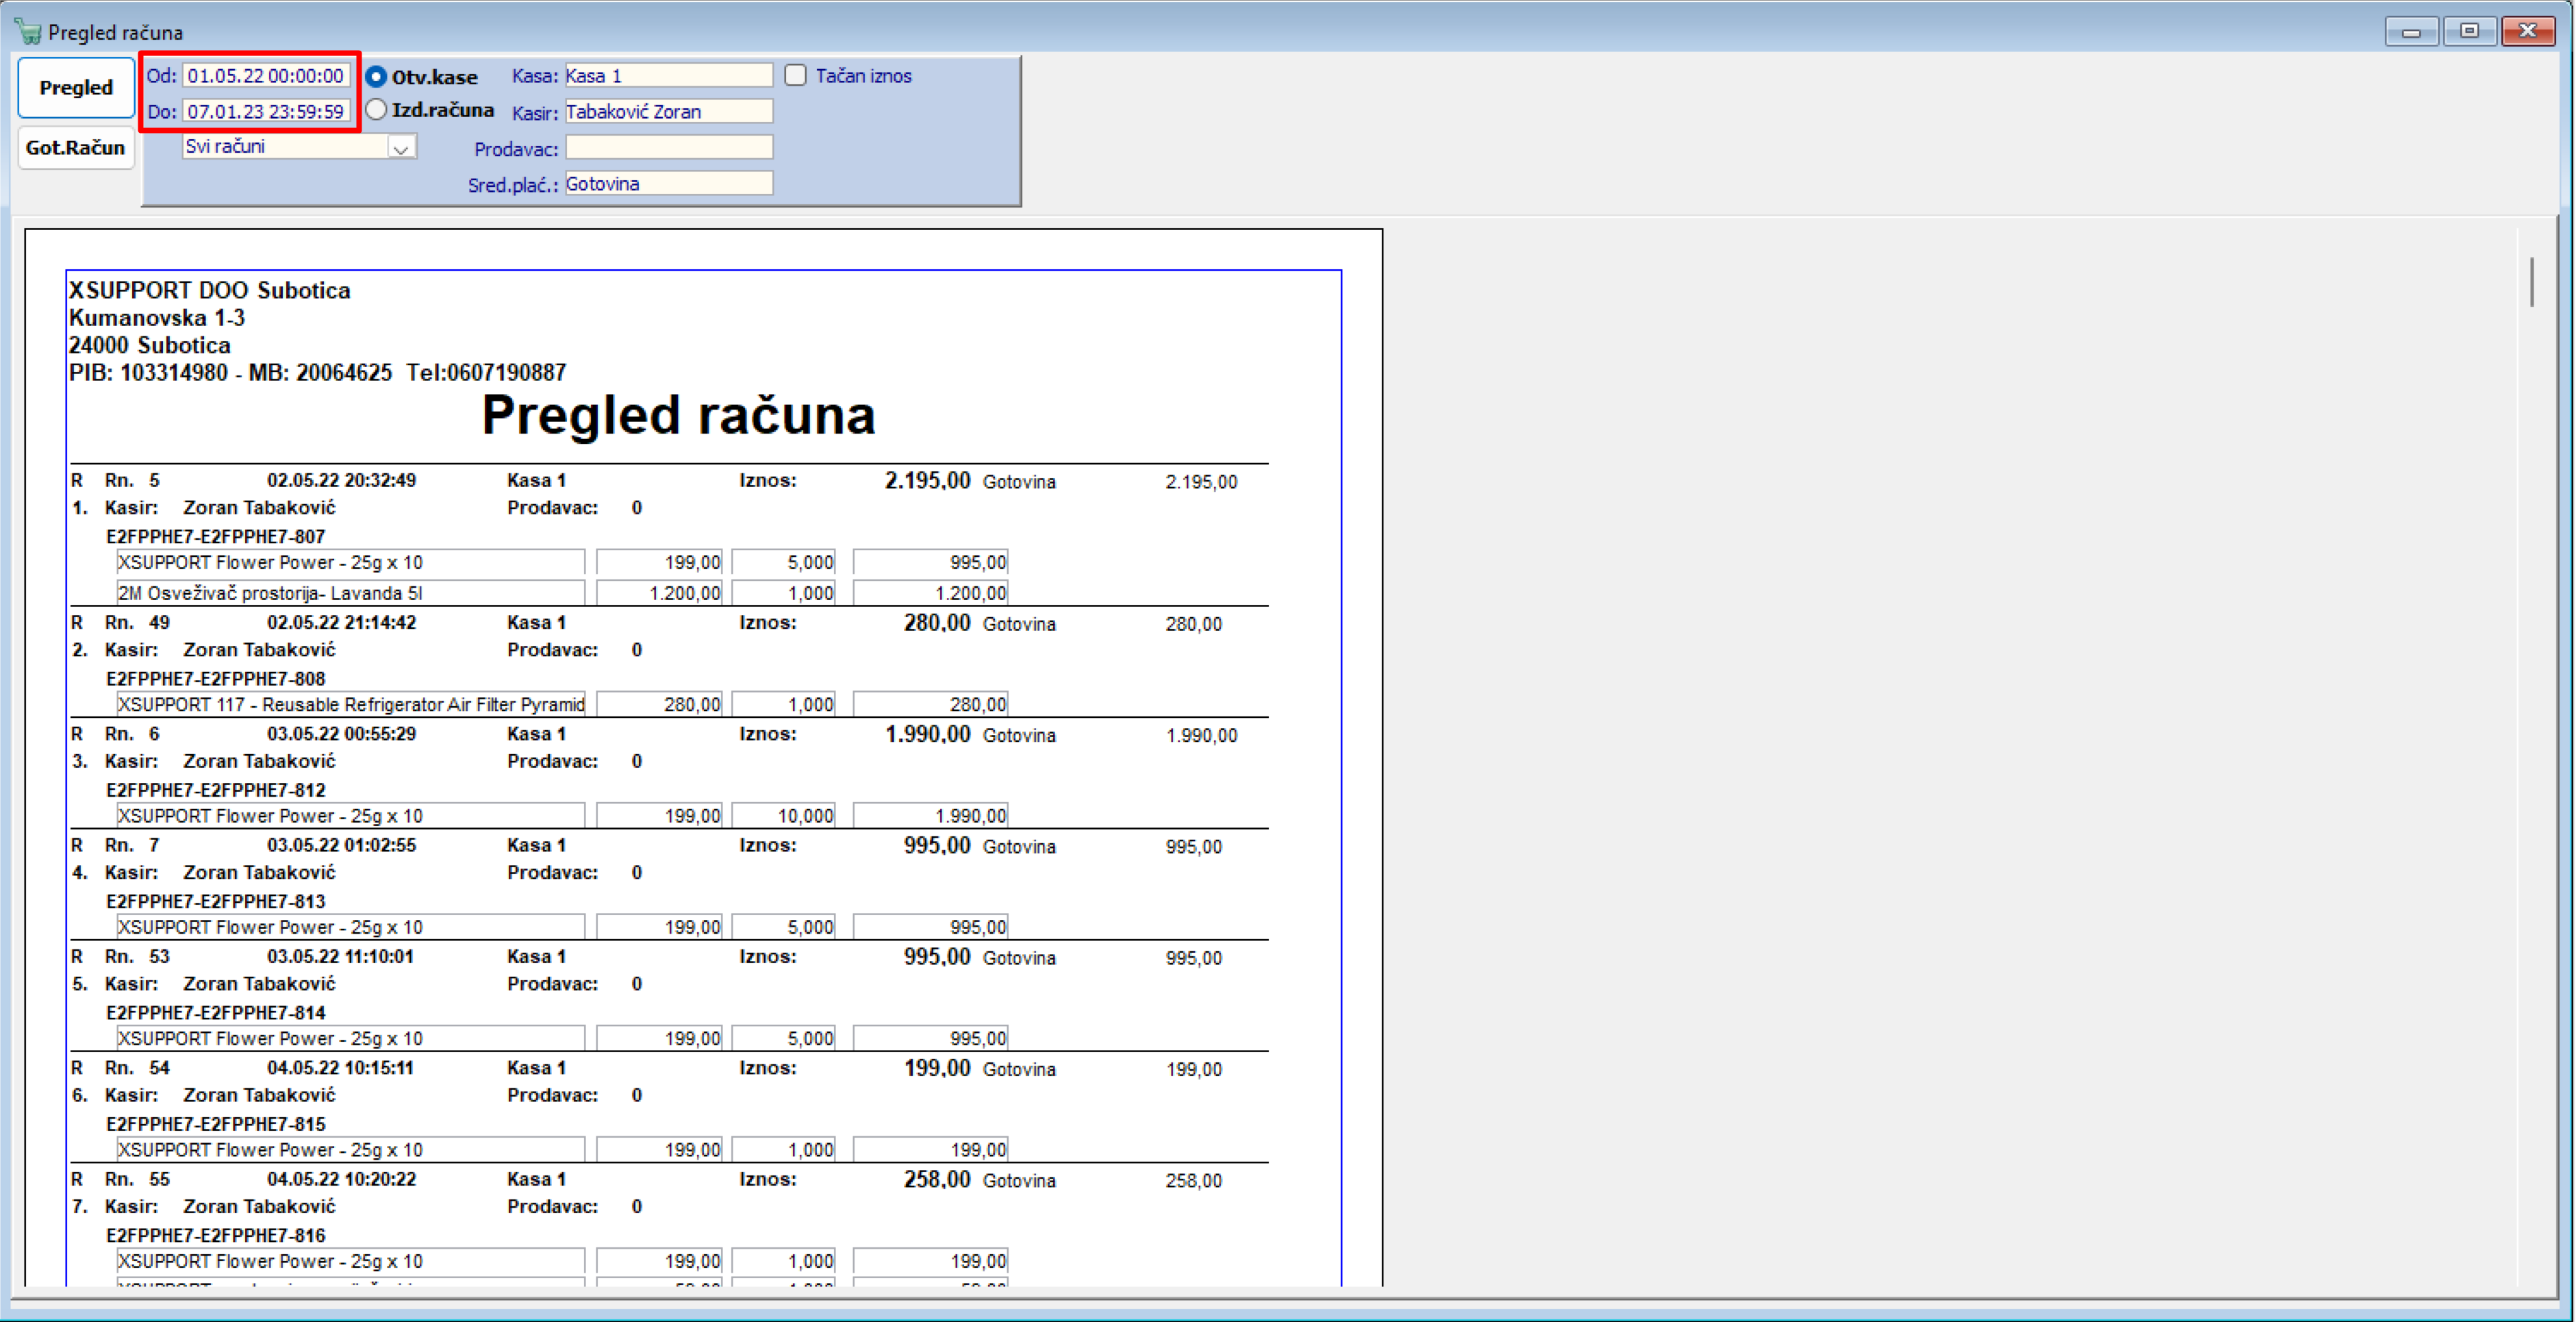This screenshot has width=2576, height=1322.
Task: Click the shopping cart icon in title bar
Action: (x=28, y=32)
